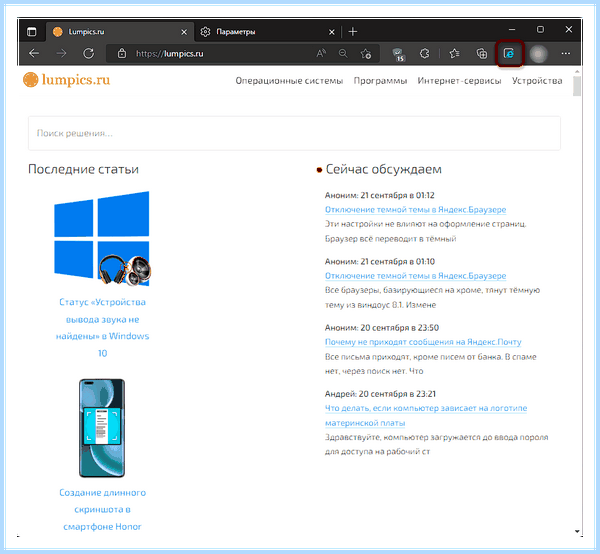Minimize the browser window

tap(512, 29)
